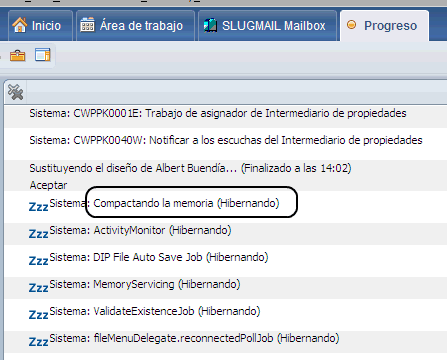Click the house icon on Inicio tab
This screenshot has width=447, height=360.
pyautogui.click(x=20, y=25)
